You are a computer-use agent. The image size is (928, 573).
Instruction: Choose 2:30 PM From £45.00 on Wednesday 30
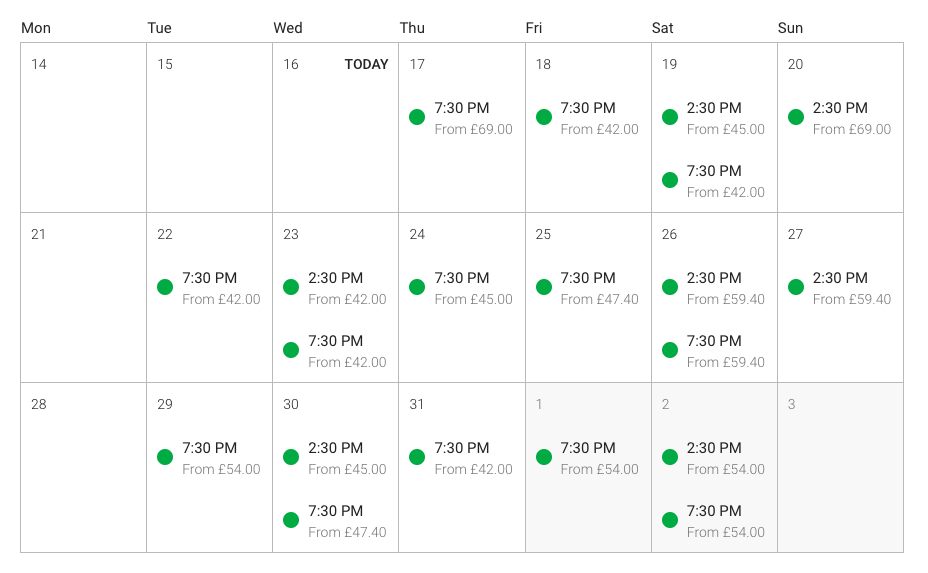pos(335,458)
